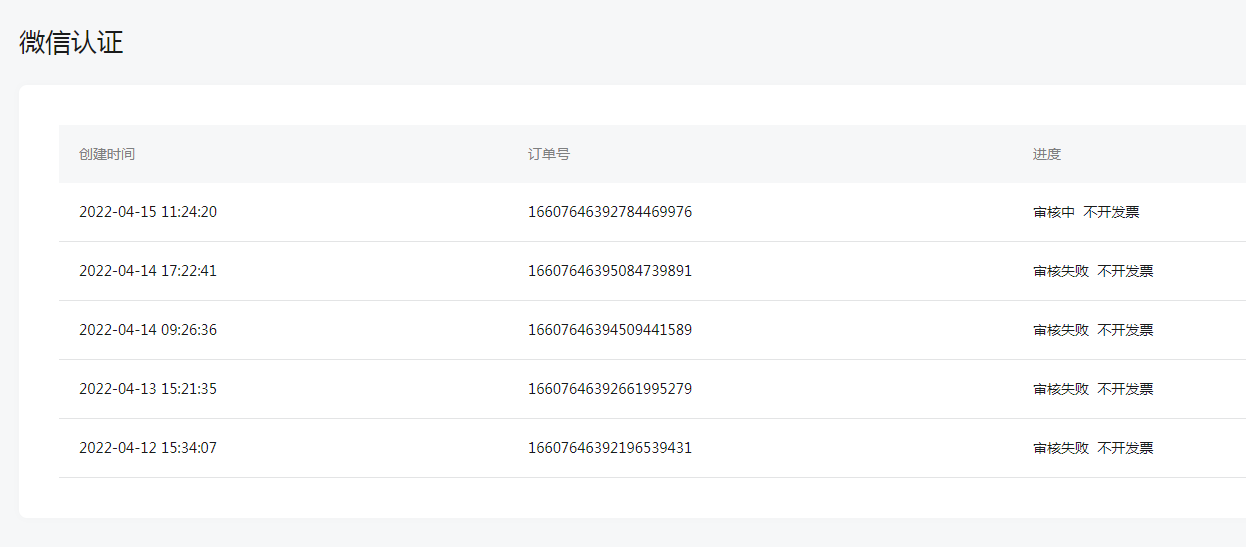Screen dimensions: 1246x547
Task: Click 不开发票 in the 15:21:35 row
Action: click(1125, 389)
